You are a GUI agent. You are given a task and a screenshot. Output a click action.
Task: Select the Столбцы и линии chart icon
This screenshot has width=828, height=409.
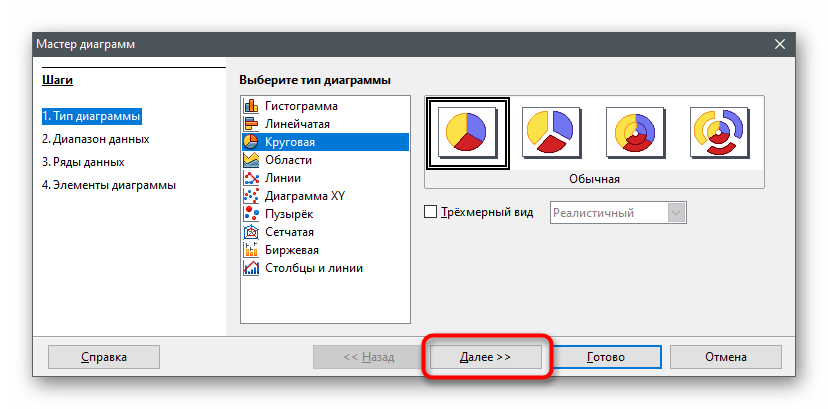point(251,268)
